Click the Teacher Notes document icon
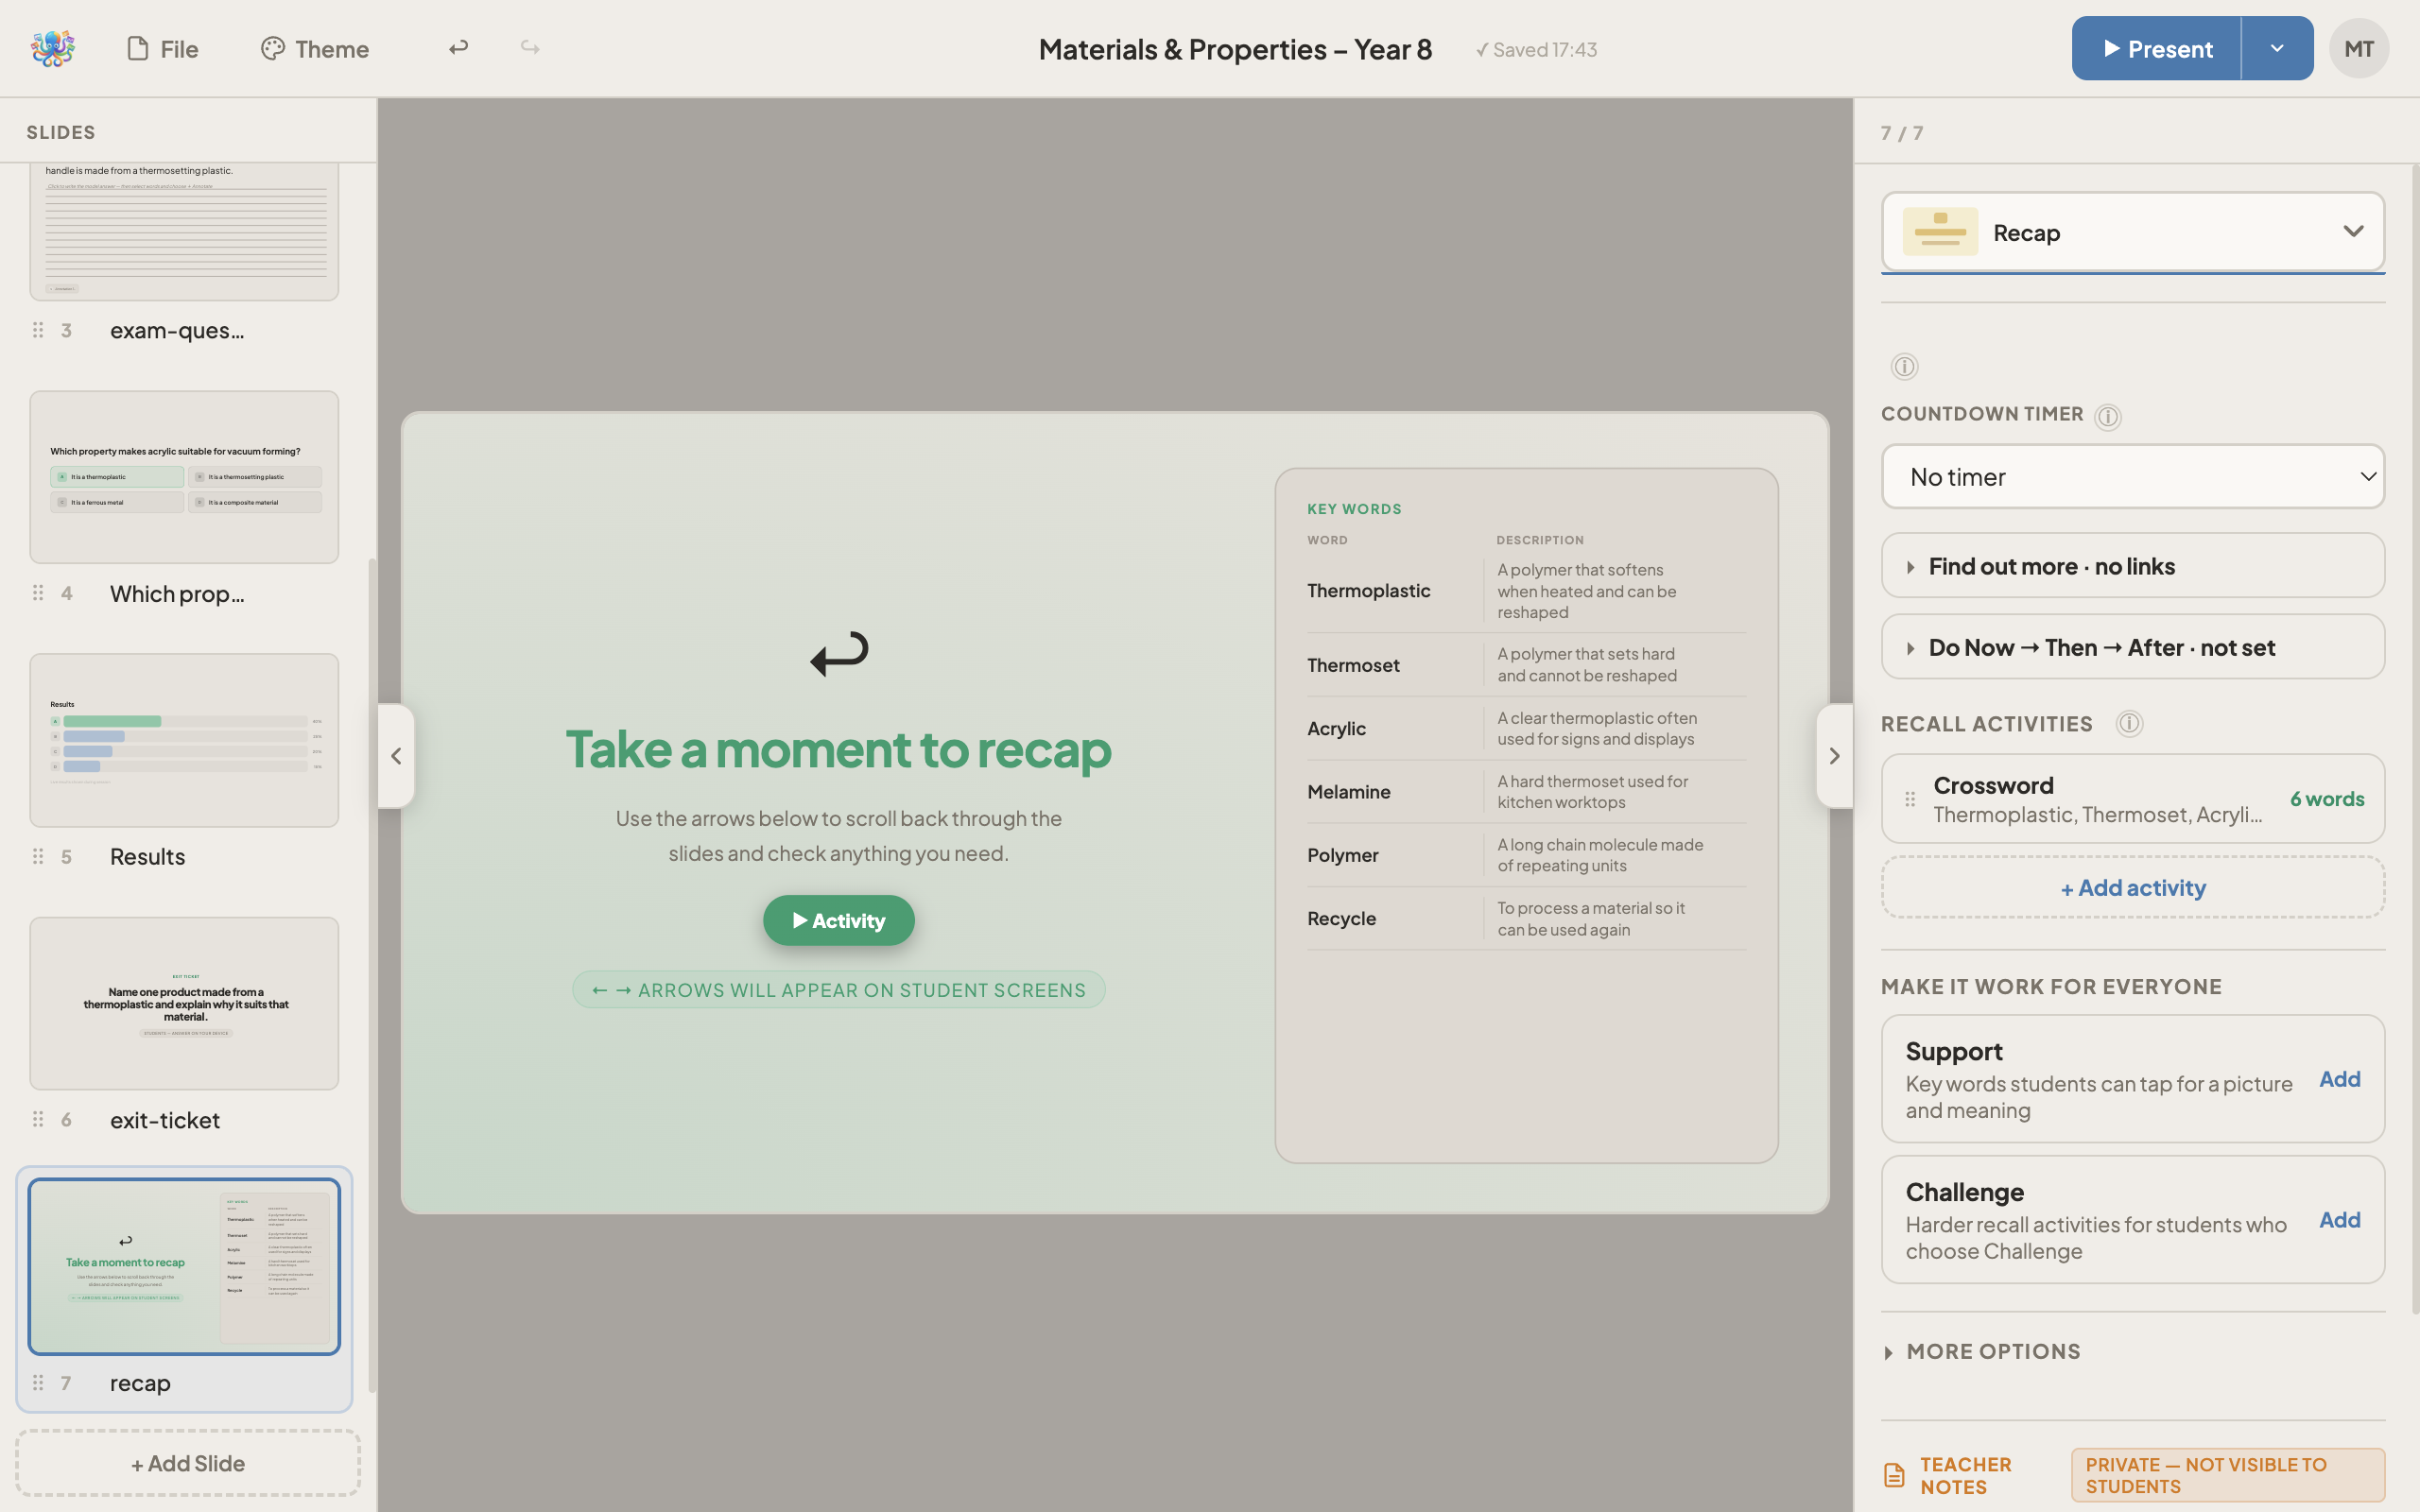Screen dimensions: 2420x1512 click(1894, 1475)
